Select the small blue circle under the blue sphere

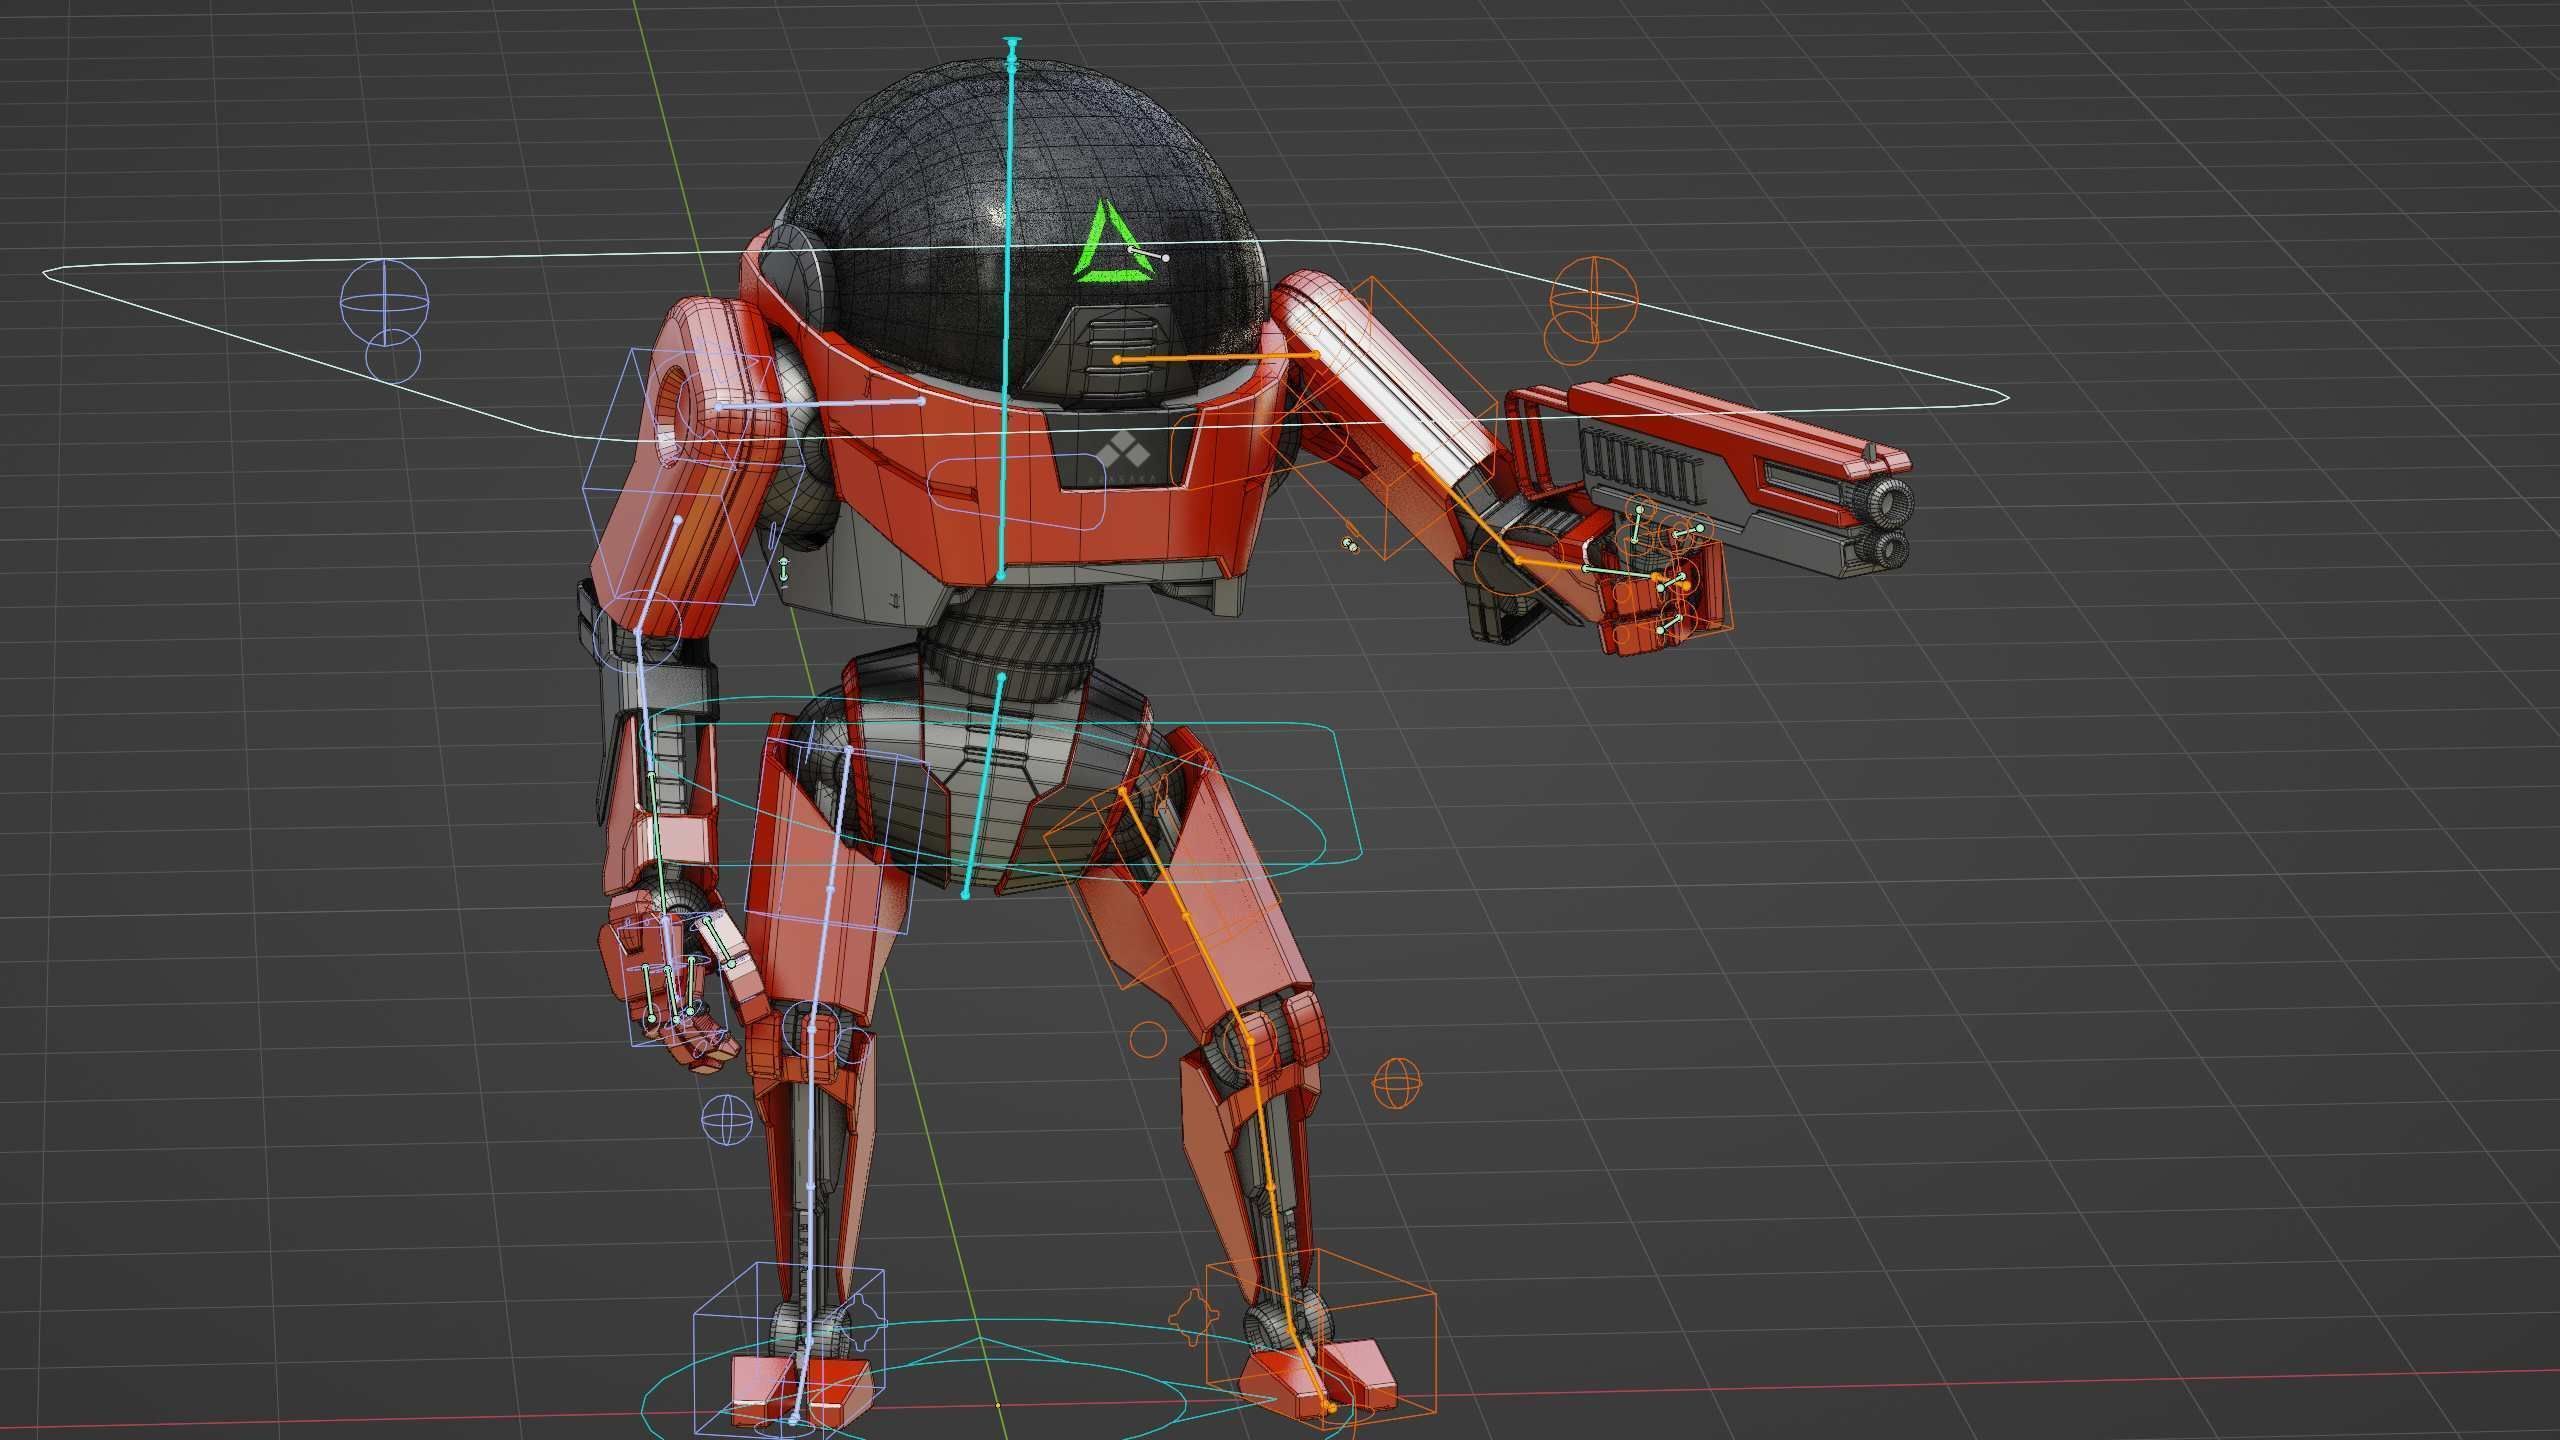(x=393, y=357)
